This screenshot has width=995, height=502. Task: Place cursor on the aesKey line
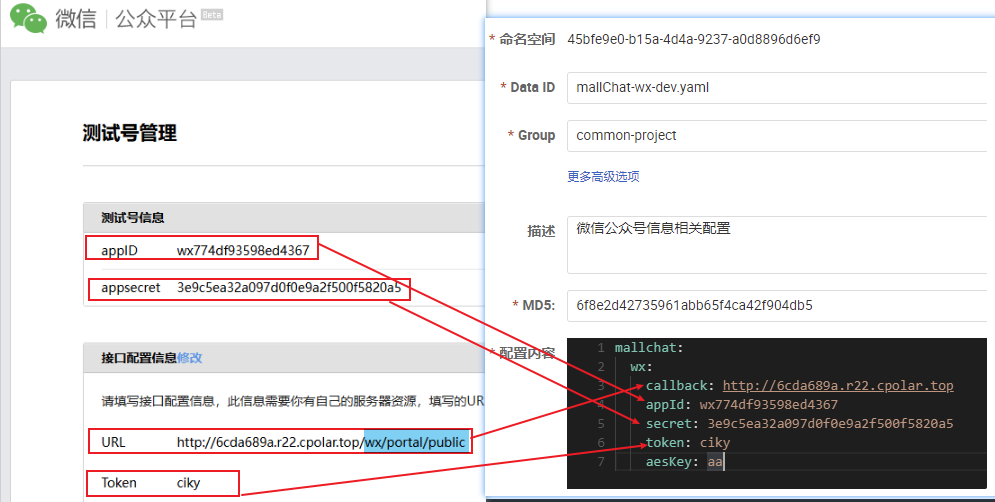[684, 461]
